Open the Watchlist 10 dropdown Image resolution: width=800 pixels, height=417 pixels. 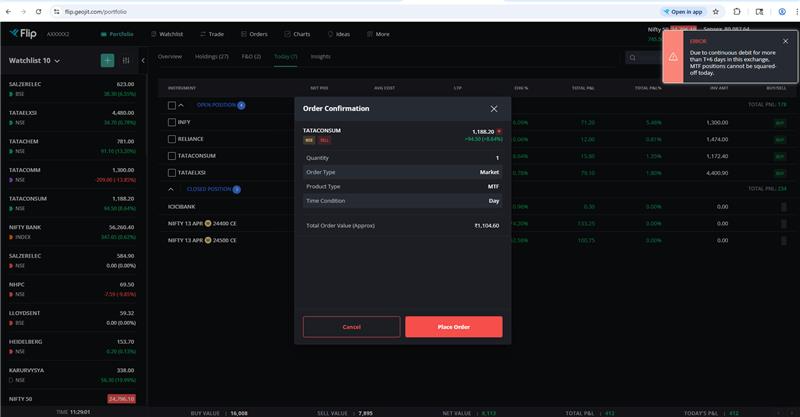pyautogui.click(x=34, y=60)
